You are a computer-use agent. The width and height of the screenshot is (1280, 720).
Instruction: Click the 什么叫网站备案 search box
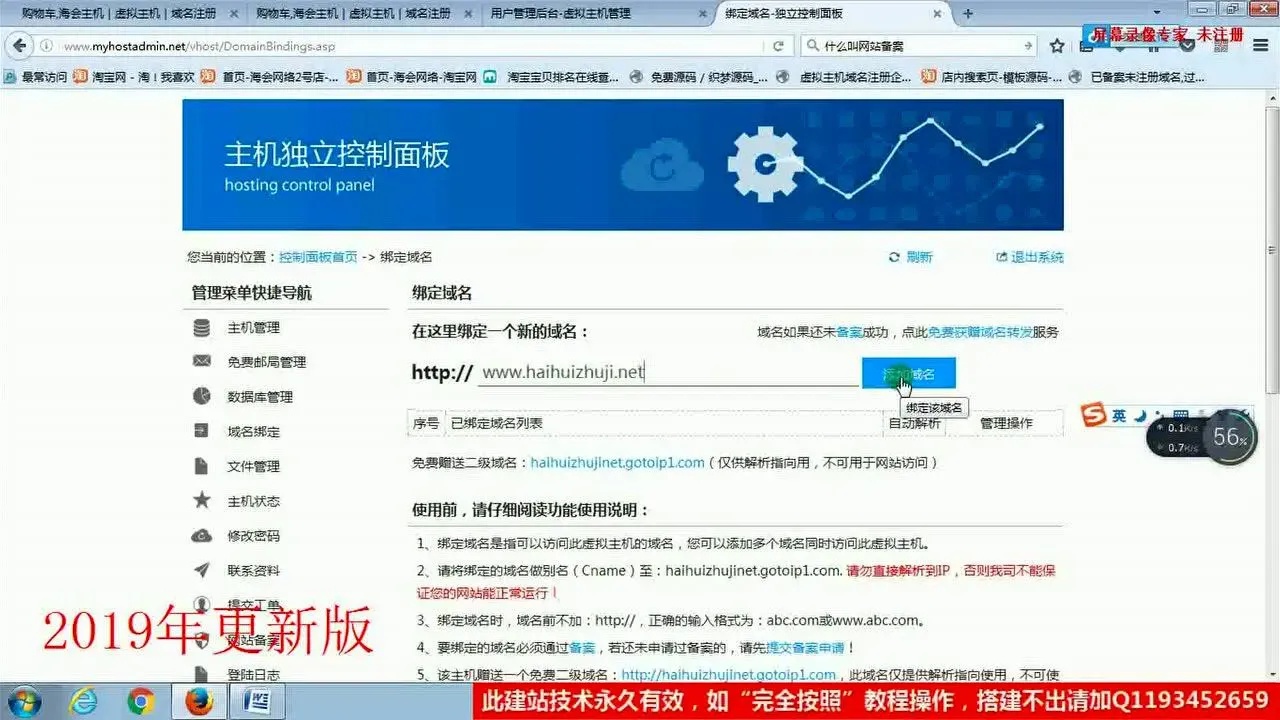(918, 46)
